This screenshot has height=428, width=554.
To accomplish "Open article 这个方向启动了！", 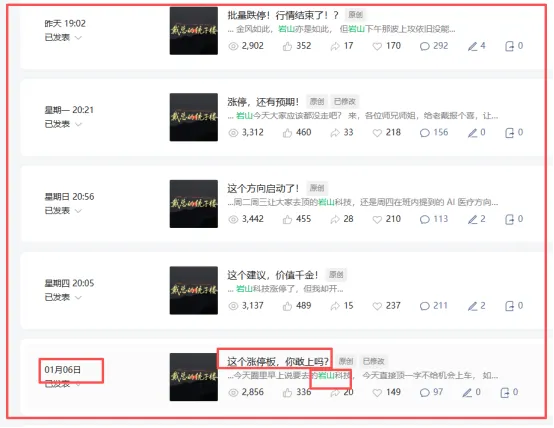I will [x=263, y=188].
